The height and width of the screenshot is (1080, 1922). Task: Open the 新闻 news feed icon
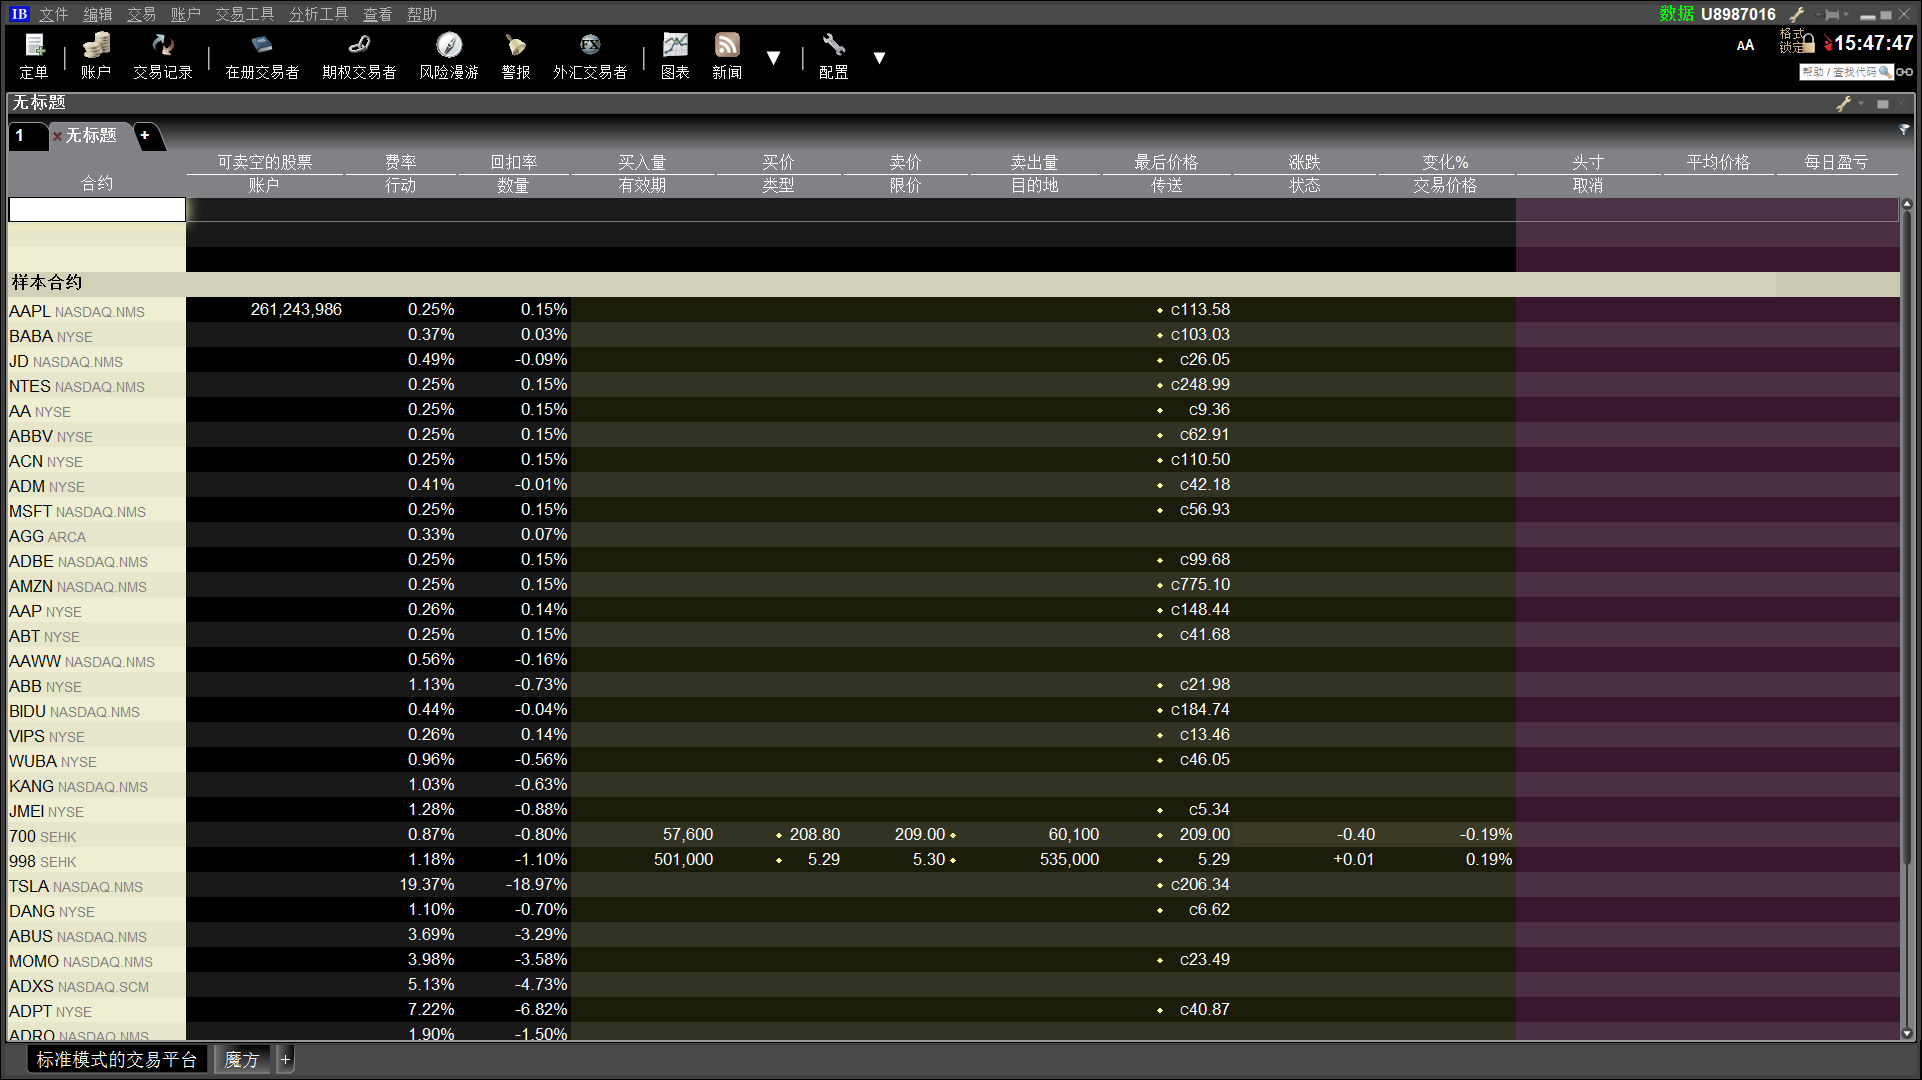coord(727,56)
